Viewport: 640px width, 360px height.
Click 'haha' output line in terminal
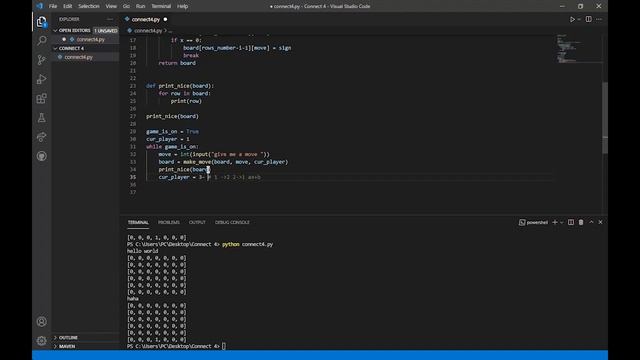tap(133, 299)
